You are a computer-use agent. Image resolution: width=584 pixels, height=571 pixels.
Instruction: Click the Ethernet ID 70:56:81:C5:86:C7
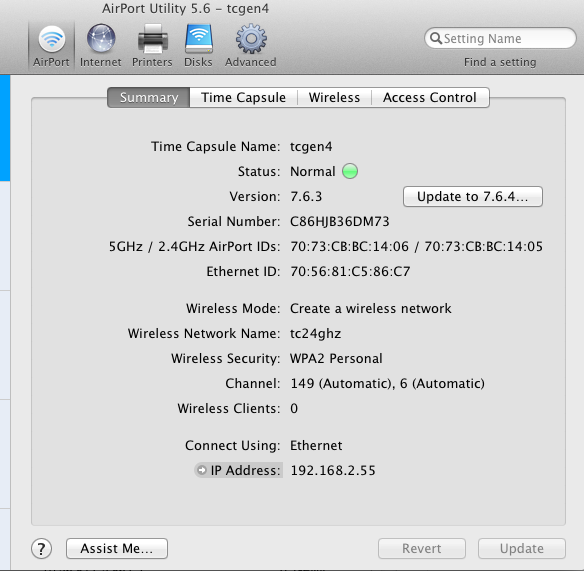click(350, 272)
